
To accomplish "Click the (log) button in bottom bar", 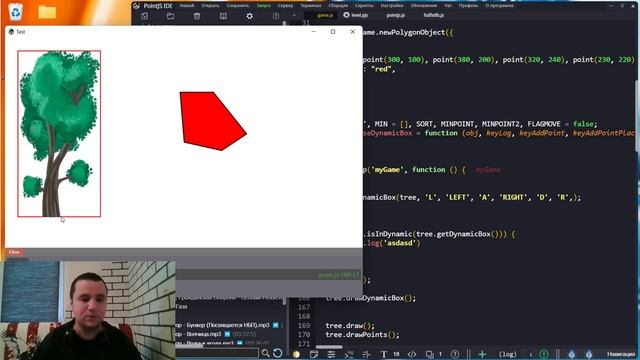I will pos(507,354).
